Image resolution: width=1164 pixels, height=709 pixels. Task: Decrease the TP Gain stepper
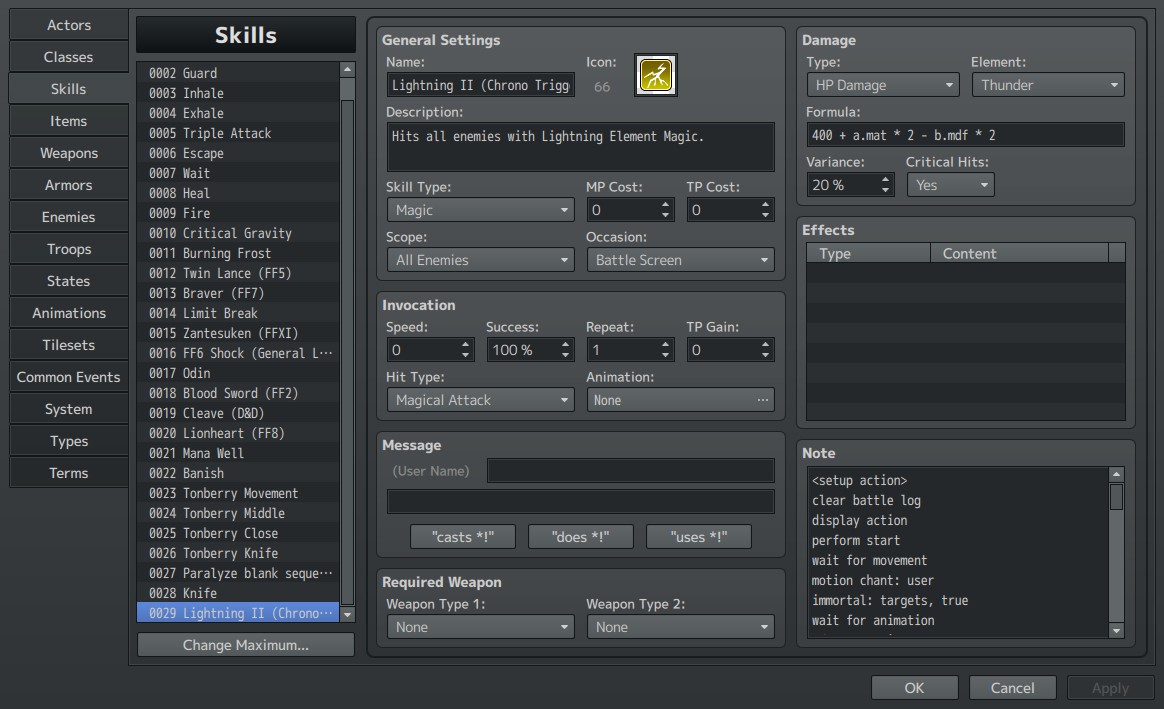click(x=765, y=355)
